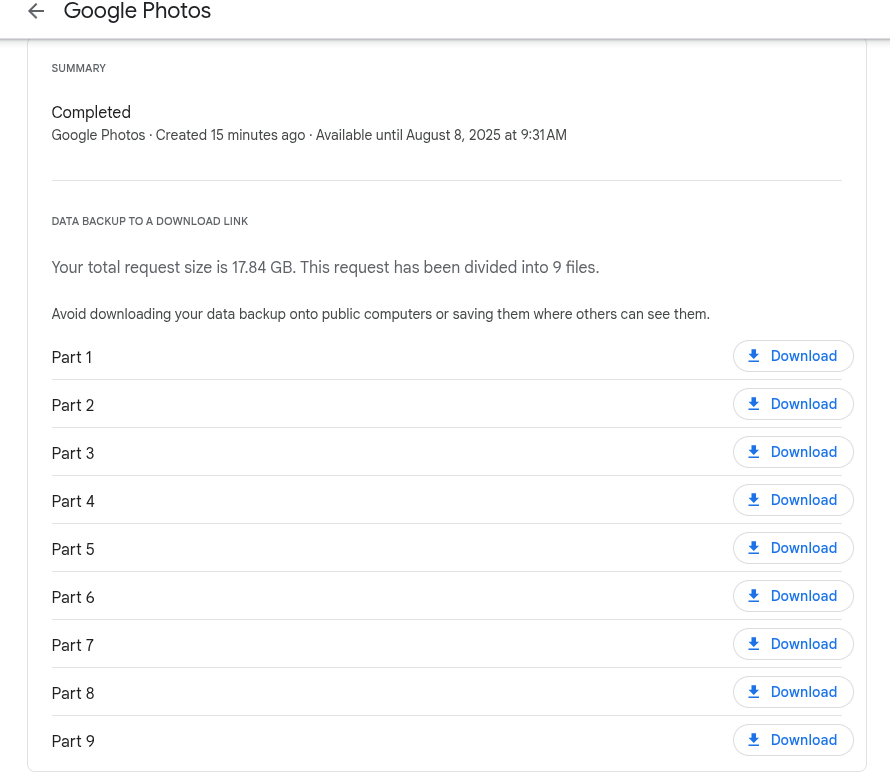Click the Part 4 label
This screenshot has width=890, height=783.
click(x=73, y=501)
